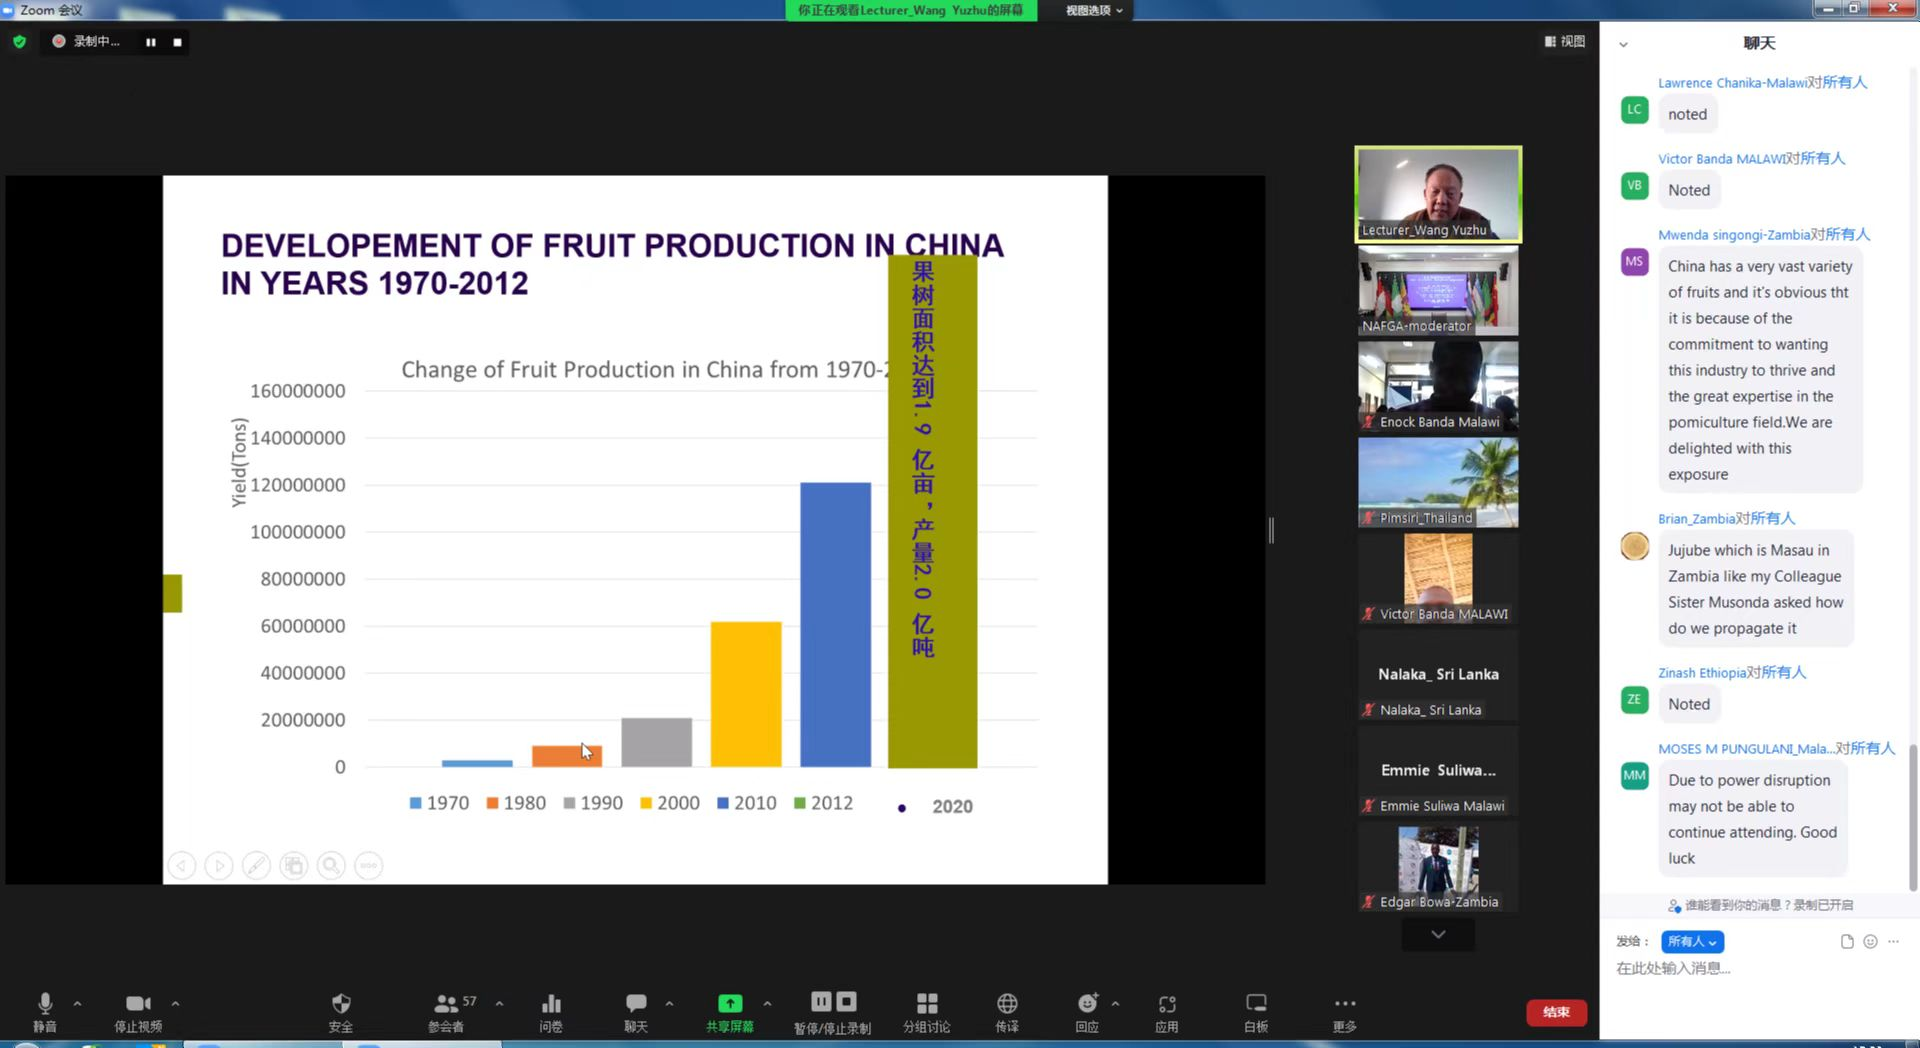Click the green encryption shield icon
Viewport: 1920px width, 1048px height.
(x=19, y=42)
